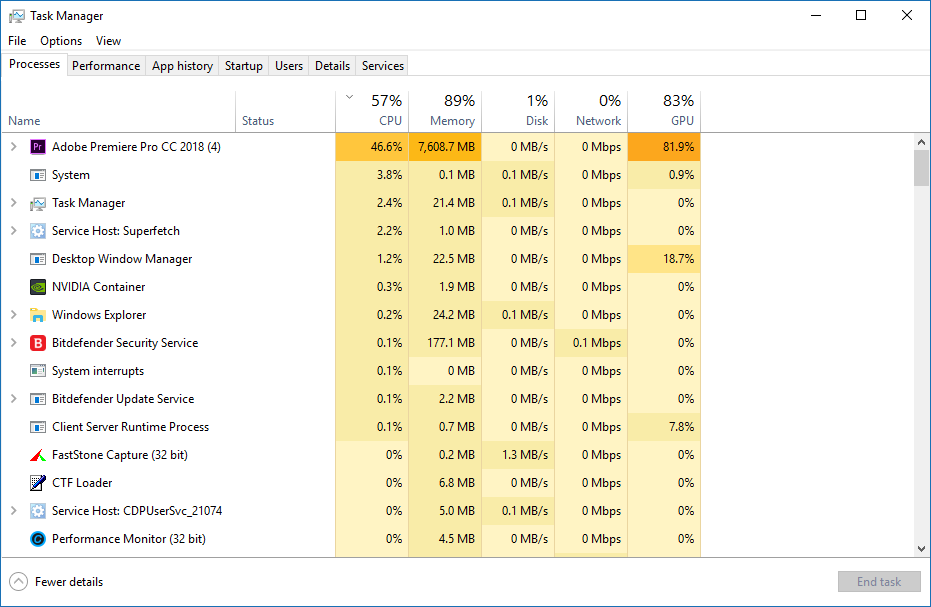
Task: Click the 0.1 Mbps network cell
Action: (591, 343)
